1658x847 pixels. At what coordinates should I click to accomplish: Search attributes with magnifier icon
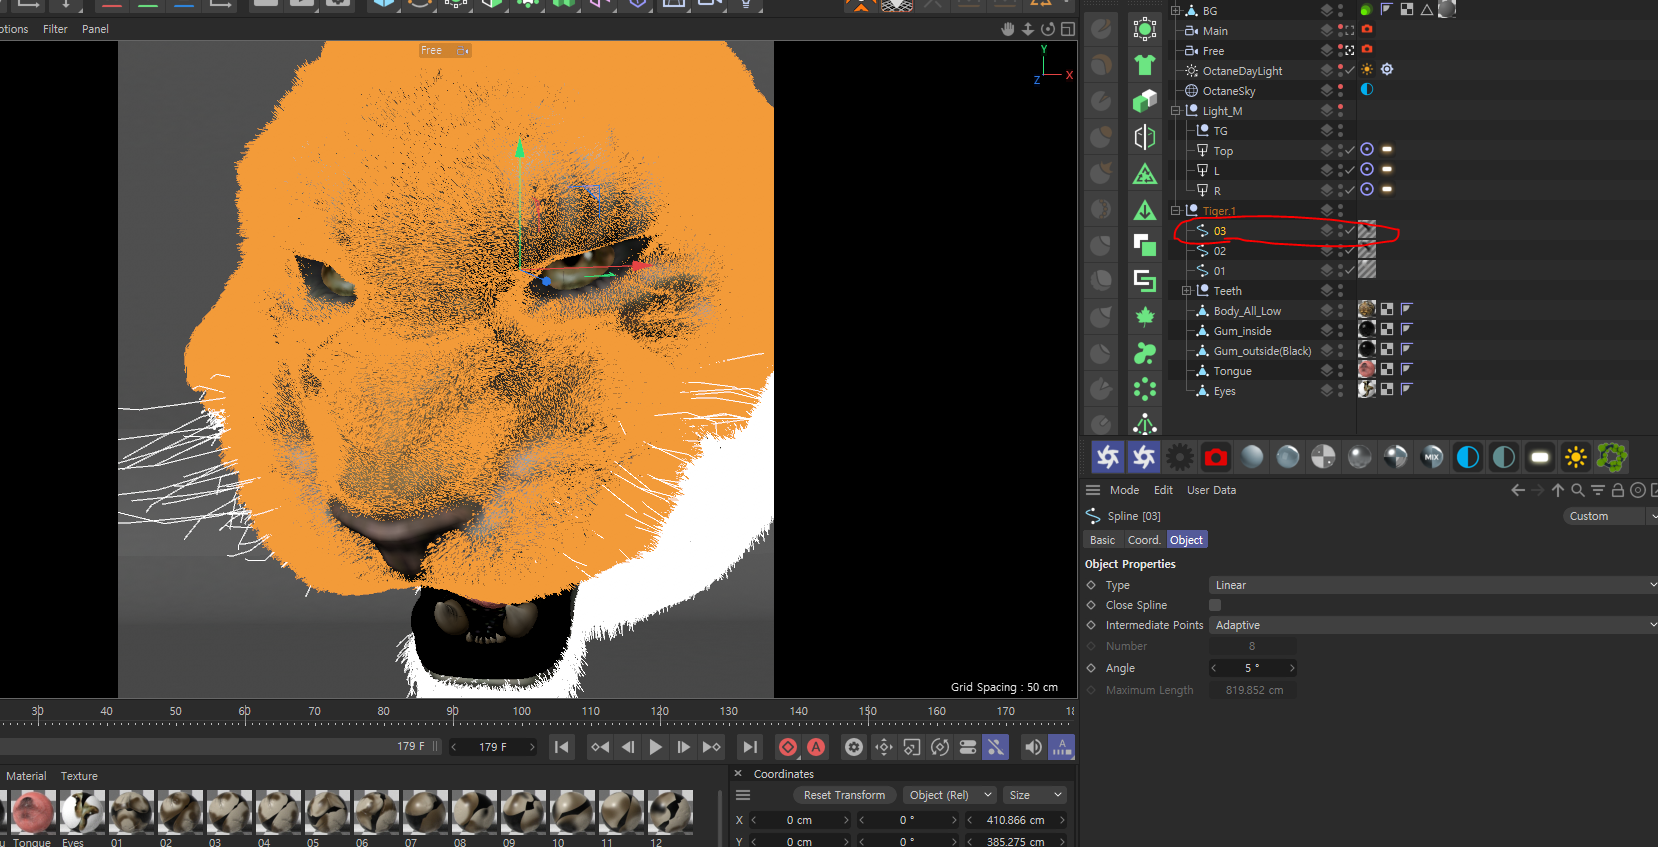click(x=1578, y=490)
